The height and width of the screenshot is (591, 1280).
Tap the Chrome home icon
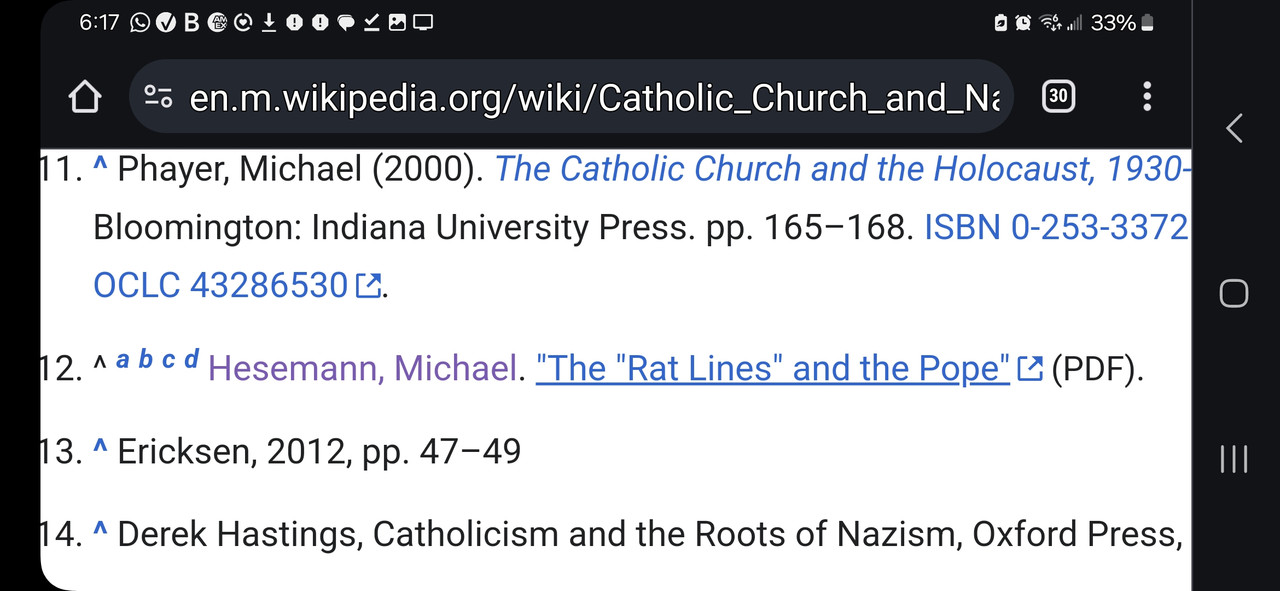pos(85,97)
